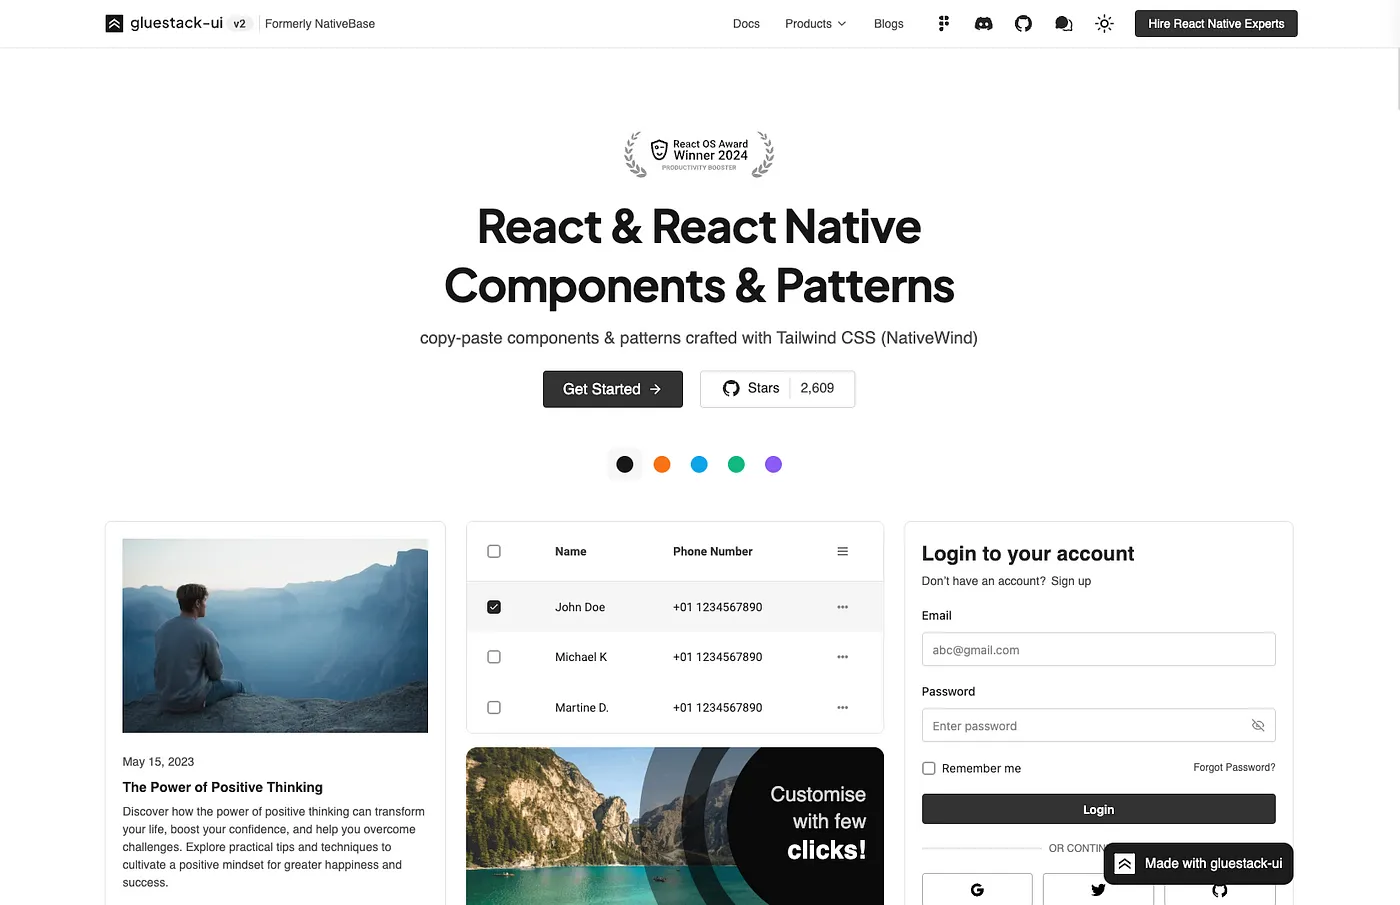Check the Remember me checkbox
The height and width of the screenshot is (905, 1400).
coord(928,768)
